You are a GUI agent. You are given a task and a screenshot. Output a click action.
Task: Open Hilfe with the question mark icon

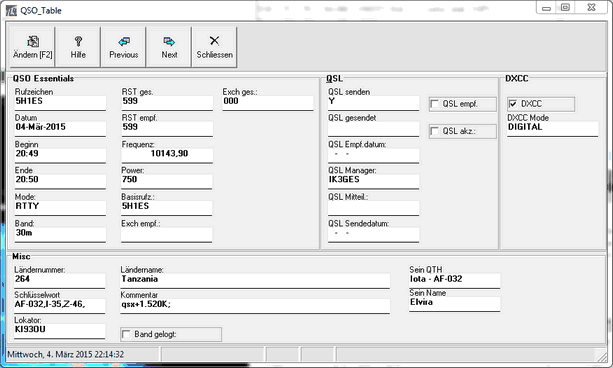coord(78,41)
